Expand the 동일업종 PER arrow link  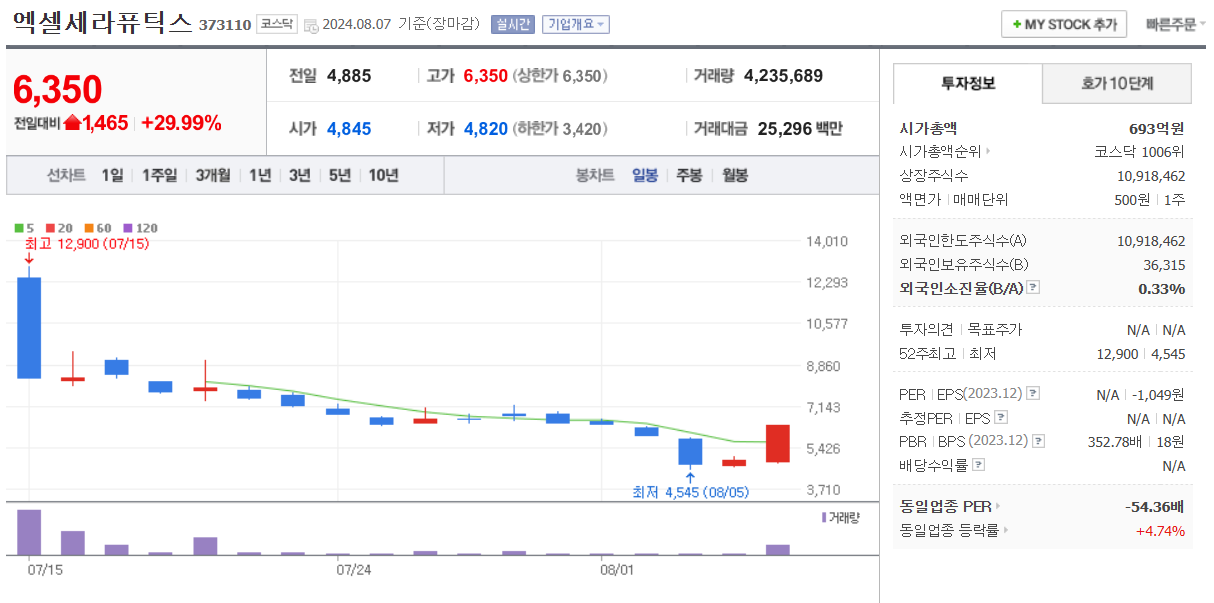coord(997,507)
